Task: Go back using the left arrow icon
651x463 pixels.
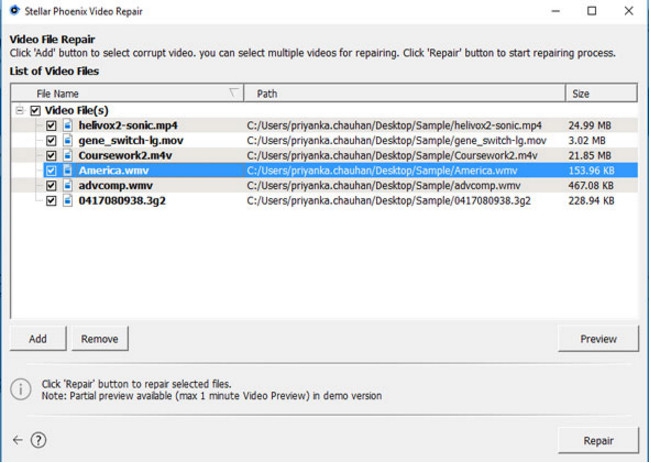Action: coord(17,440)
